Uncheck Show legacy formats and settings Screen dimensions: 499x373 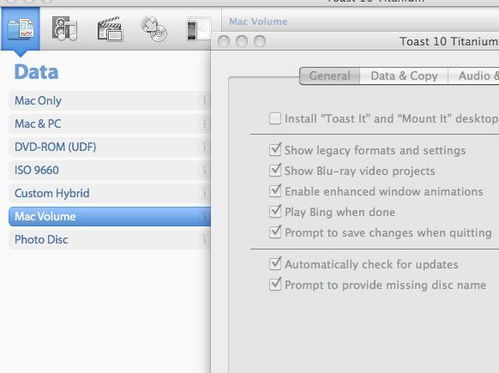[275, 150]
